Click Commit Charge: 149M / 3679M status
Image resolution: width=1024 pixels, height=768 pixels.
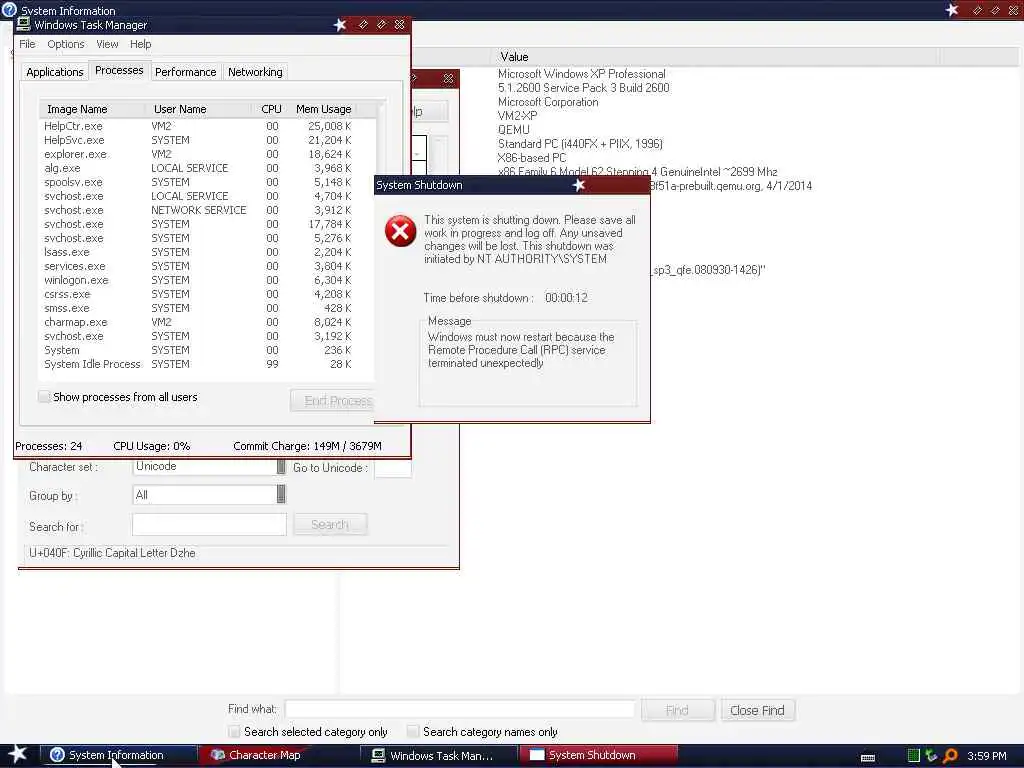coord(307,446)
